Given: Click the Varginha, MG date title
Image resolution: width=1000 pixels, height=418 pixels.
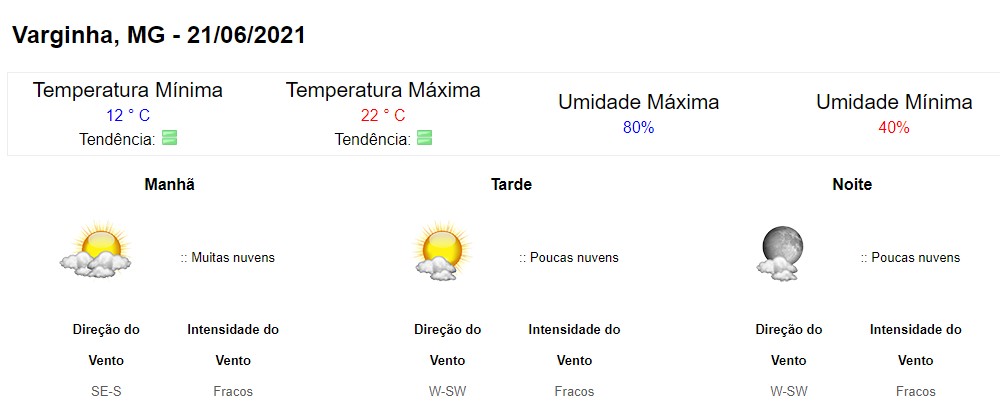Looking at the screenshot, I should point(159,35).
